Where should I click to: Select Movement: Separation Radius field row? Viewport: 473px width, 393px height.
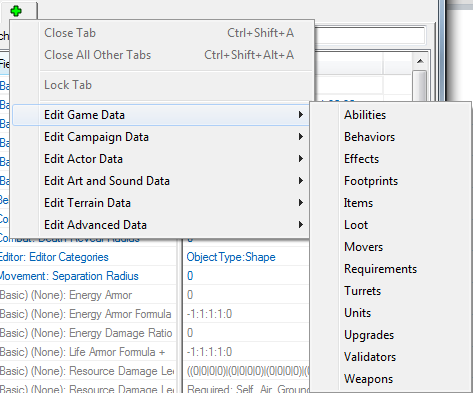coord(88,276)
